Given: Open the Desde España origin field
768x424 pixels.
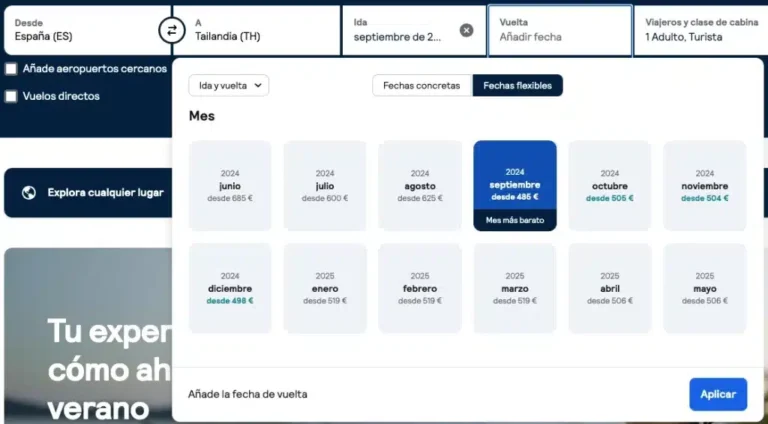Looking at the screenshot, I should pos(87,30).
